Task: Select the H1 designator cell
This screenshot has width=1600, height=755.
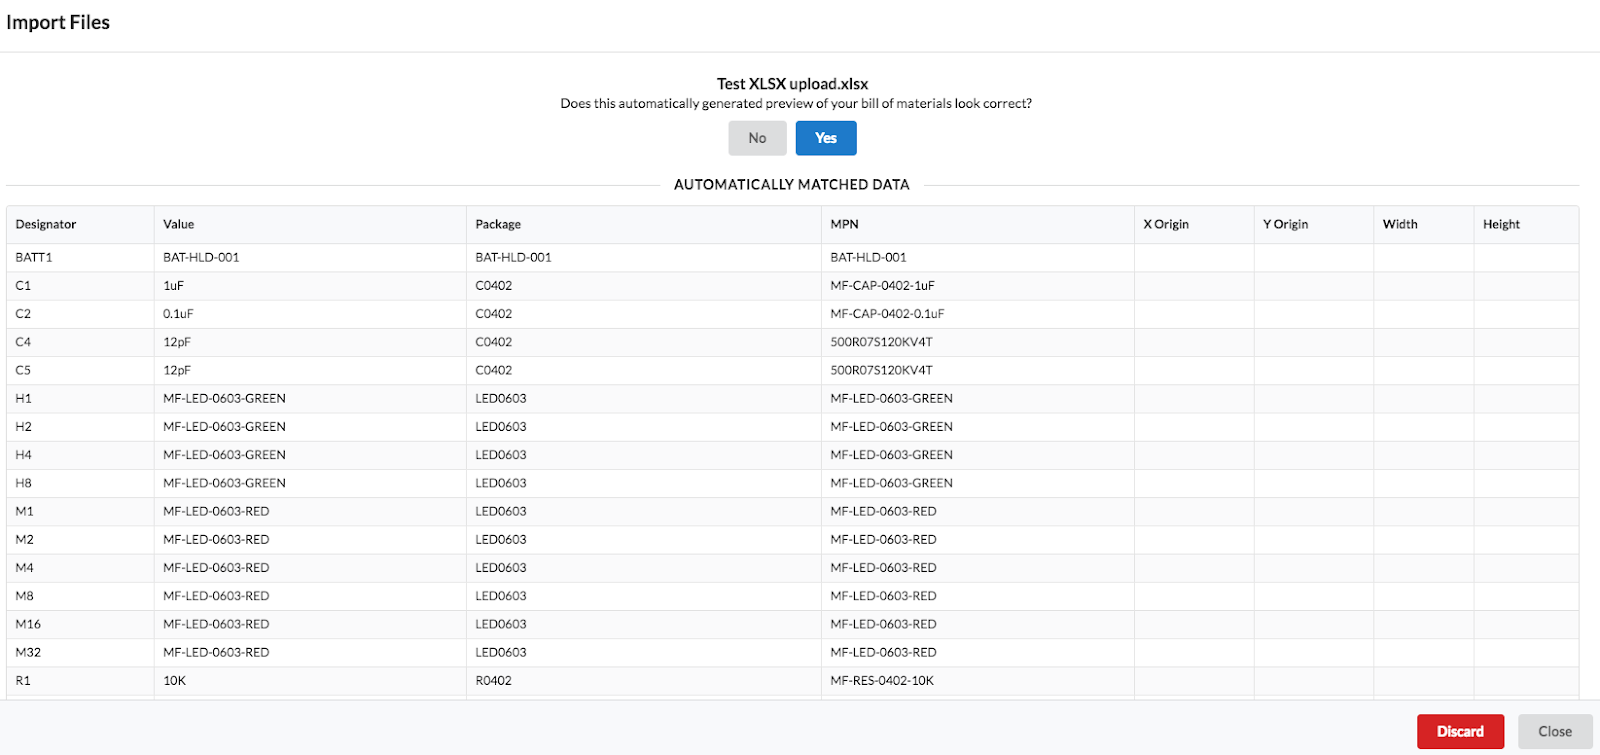Action: click(24, 398)
